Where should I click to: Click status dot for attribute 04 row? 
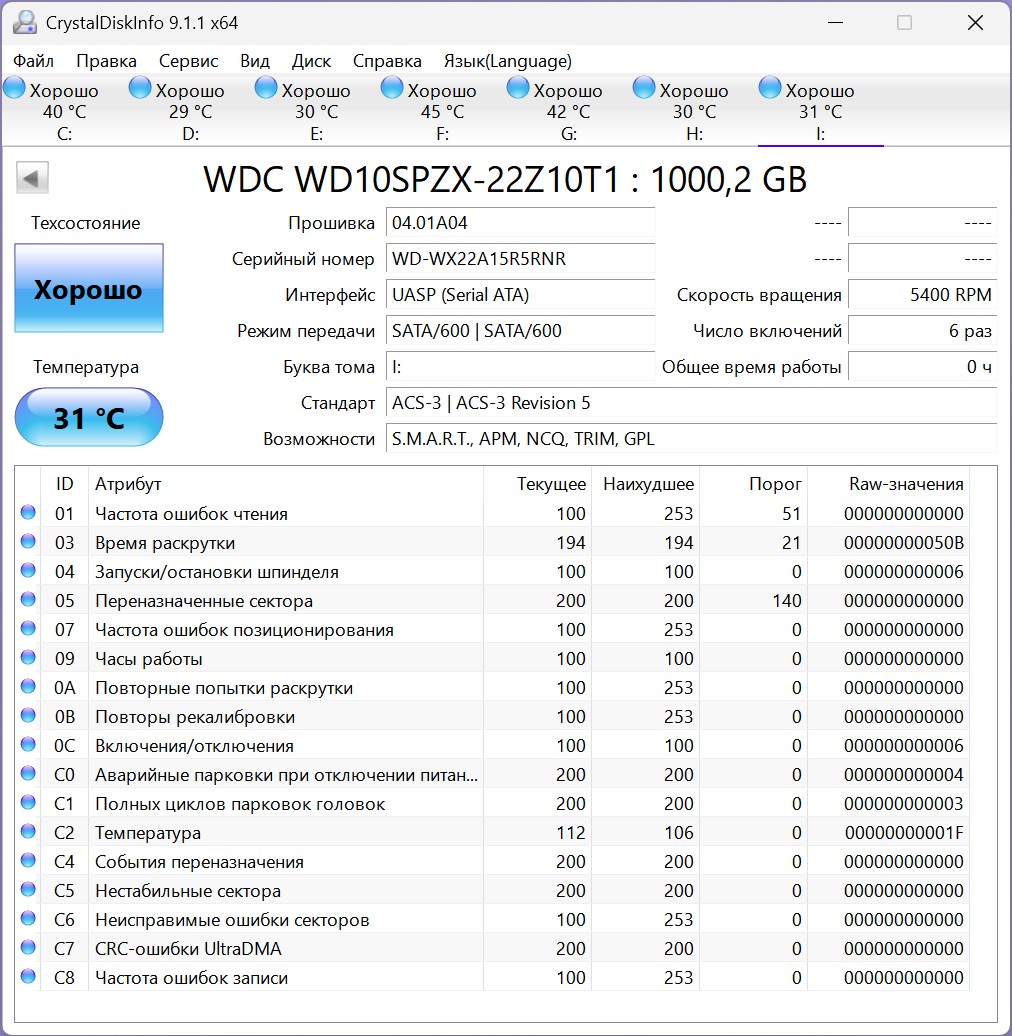click(x=28, y=570)
